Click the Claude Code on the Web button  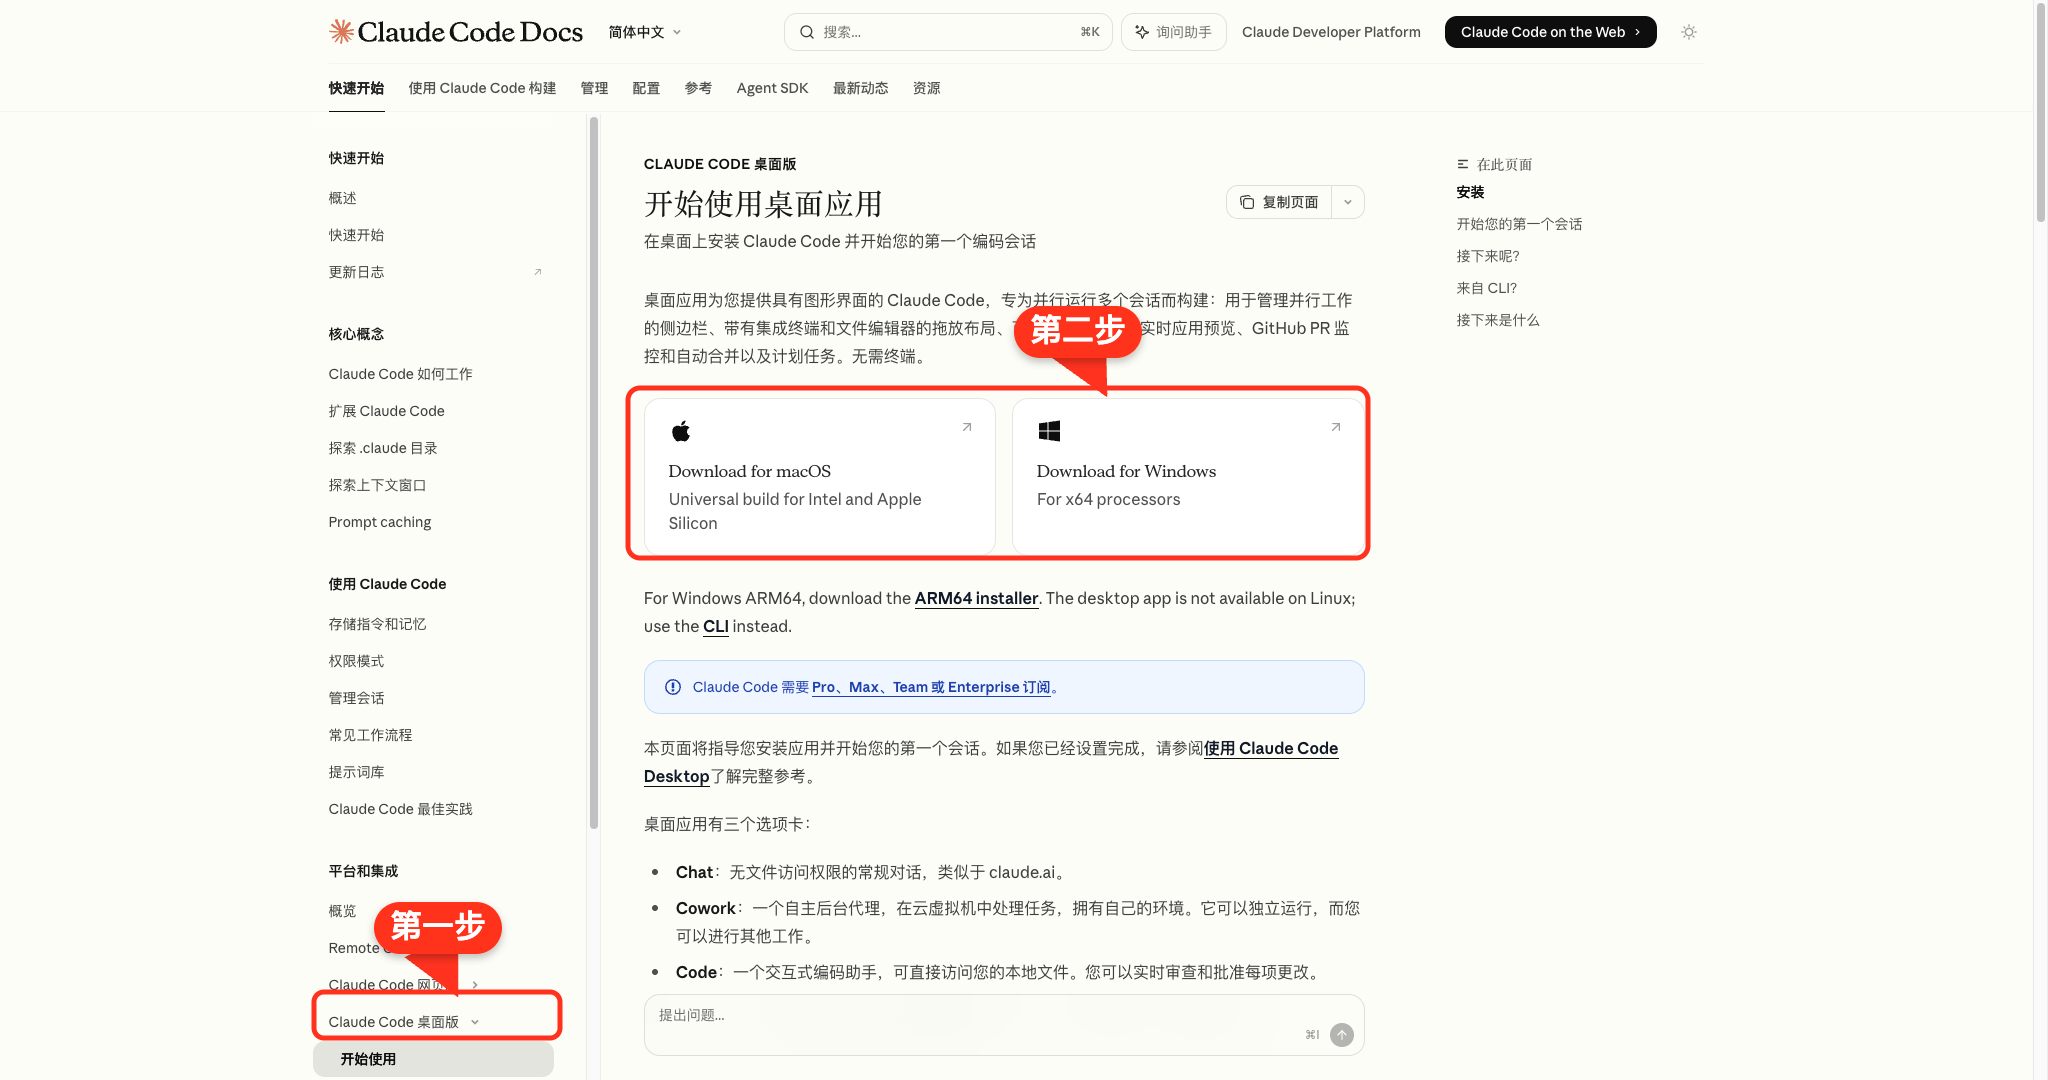(1550, 32)
